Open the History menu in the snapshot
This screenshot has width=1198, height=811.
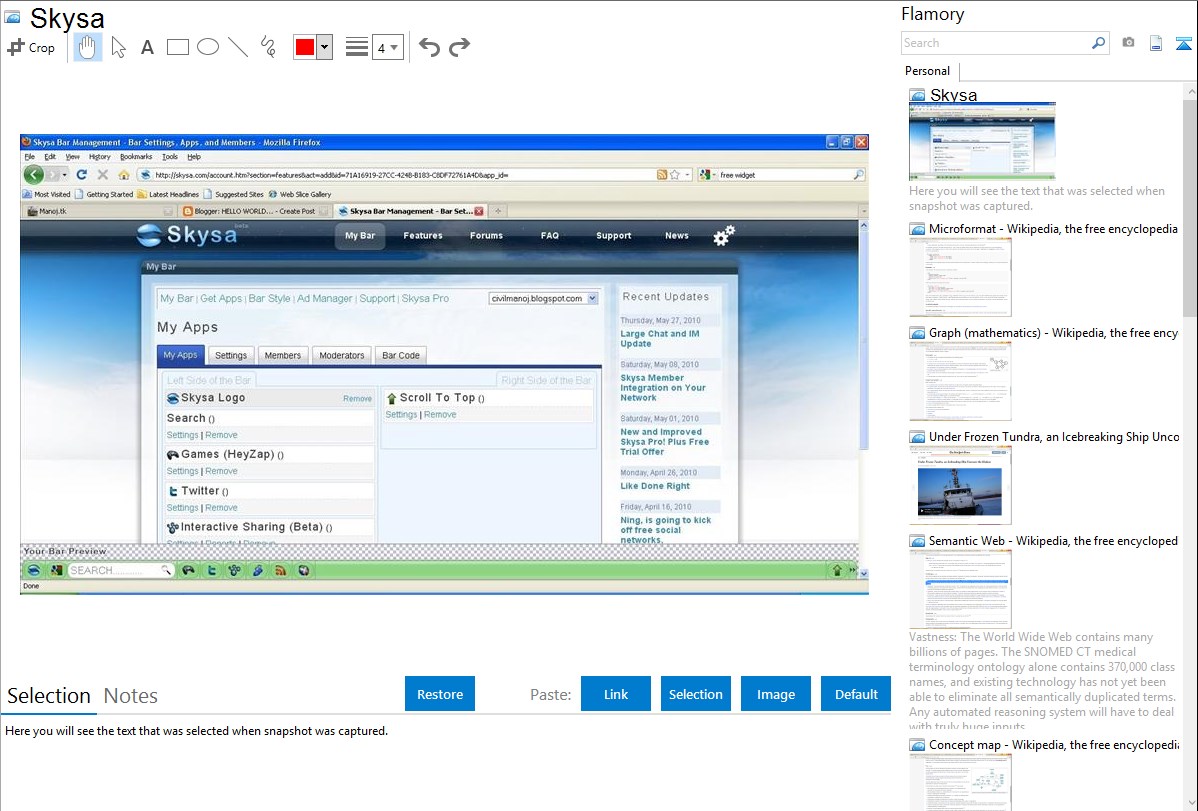click(99, 157)
